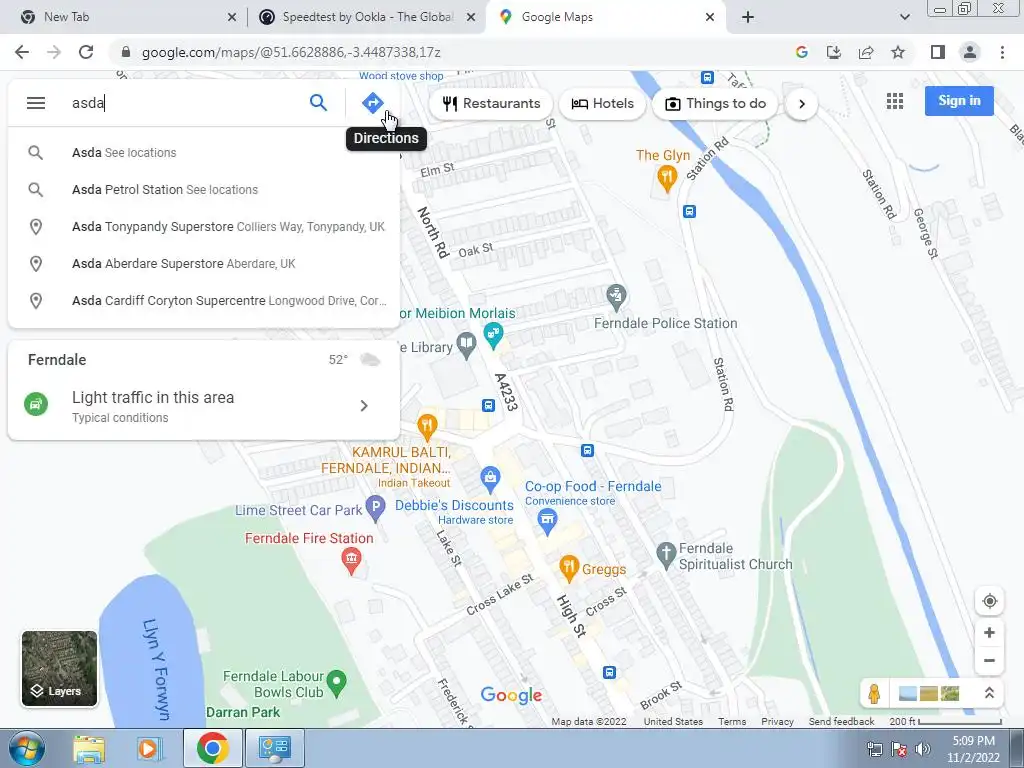The width and height of the screenshot is (1024, 768).
Task: Click the Meibion Morlais teal pin
Action: (x=493, y=336)
